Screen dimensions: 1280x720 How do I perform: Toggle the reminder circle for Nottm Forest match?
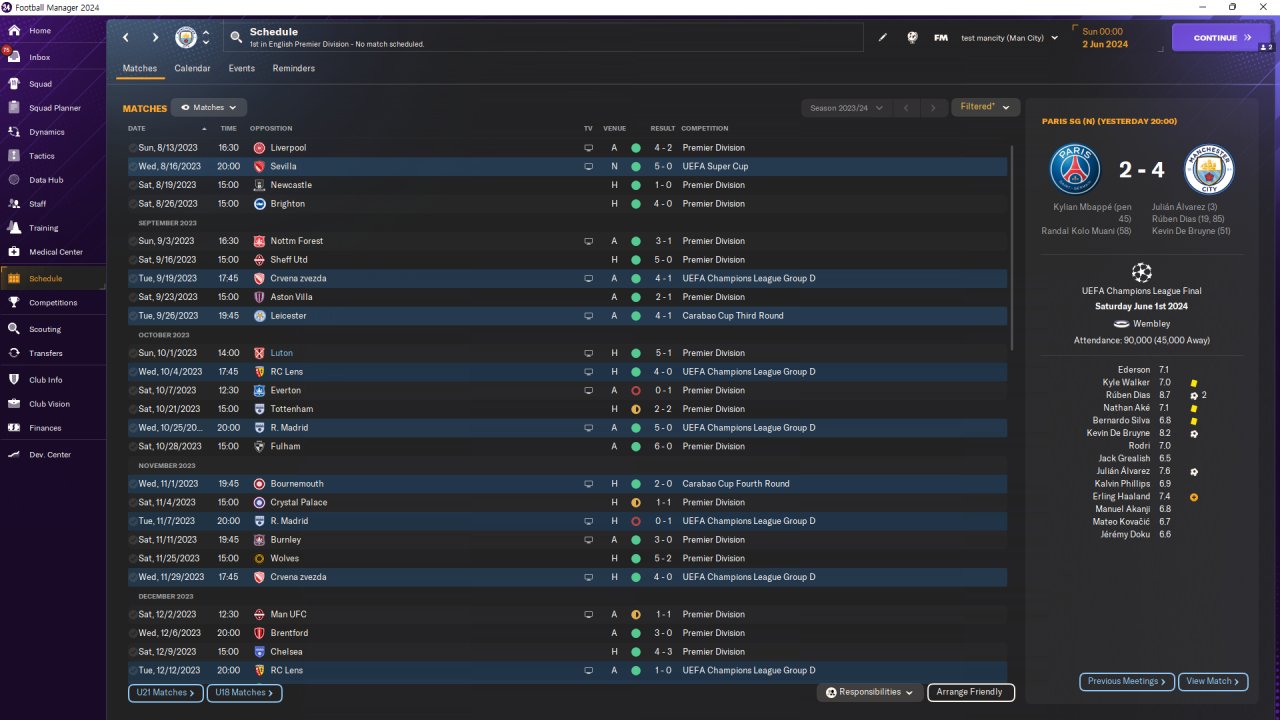click(133, 241)
